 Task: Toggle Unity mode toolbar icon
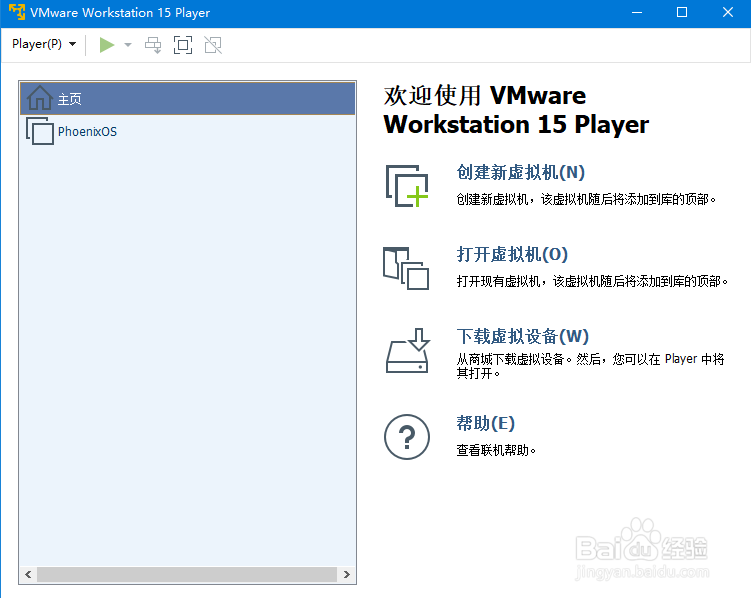coord(213,45)
